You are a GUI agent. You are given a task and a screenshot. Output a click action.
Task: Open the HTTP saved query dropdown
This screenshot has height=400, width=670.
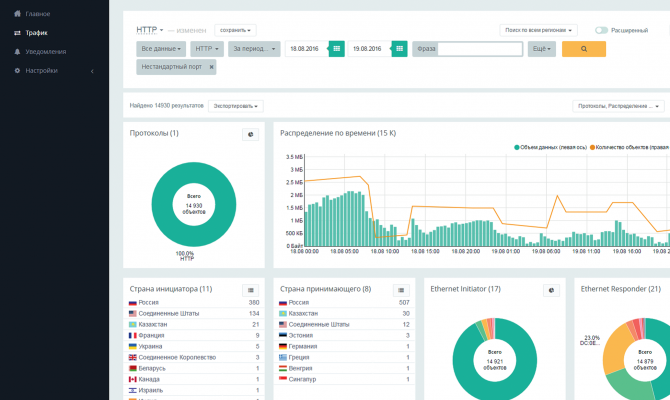point(150,30)
